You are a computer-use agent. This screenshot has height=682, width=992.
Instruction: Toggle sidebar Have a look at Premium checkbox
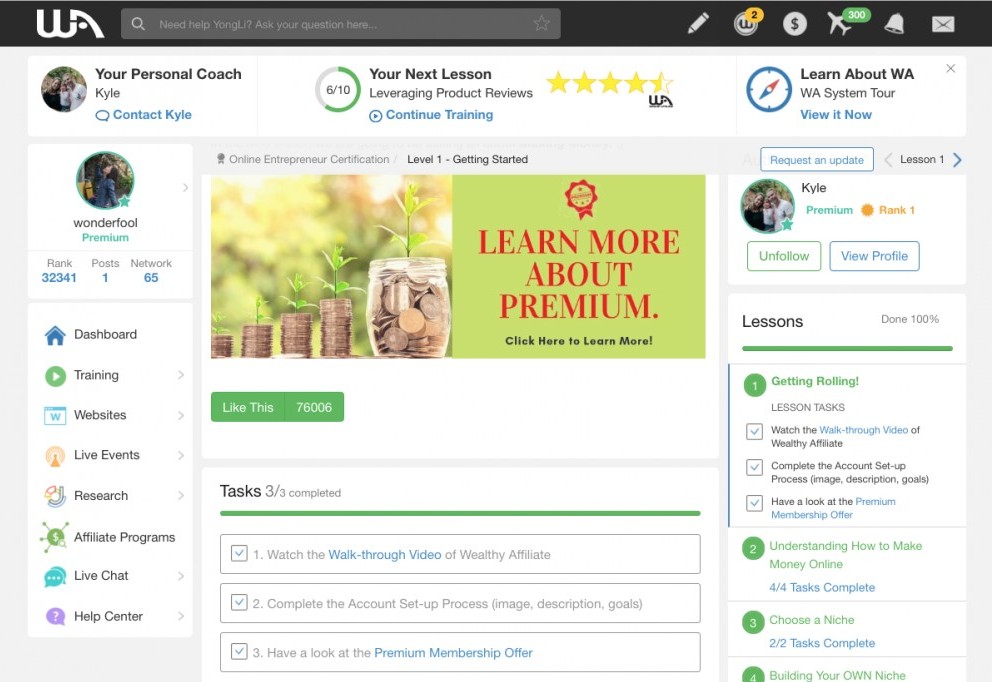pos(754,503)
